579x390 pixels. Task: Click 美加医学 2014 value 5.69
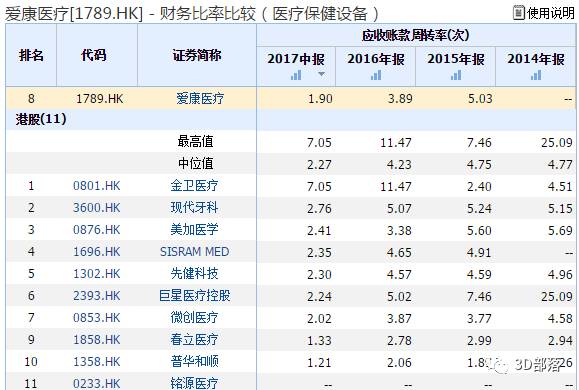pyautogui.click(x=560, y=230)
